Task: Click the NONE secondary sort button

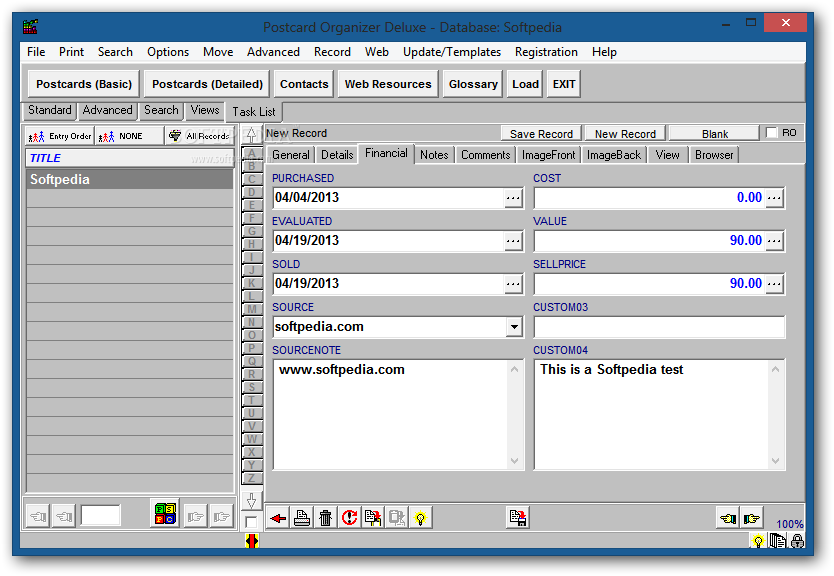Action: (129, 136)
